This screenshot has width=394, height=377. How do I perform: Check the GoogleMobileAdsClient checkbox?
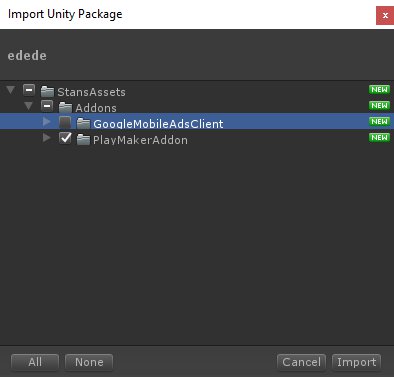tap(65, 122)
